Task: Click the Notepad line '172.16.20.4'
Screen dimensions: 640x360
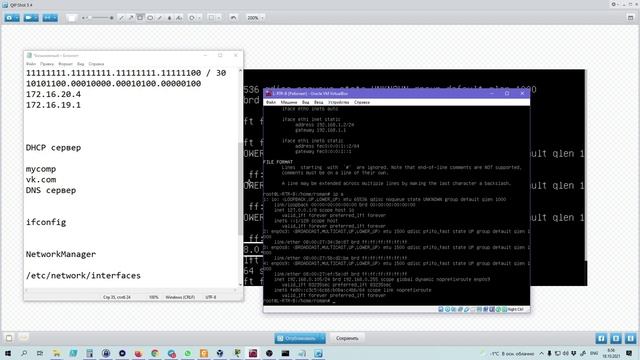Action: (x=53, y=94)
